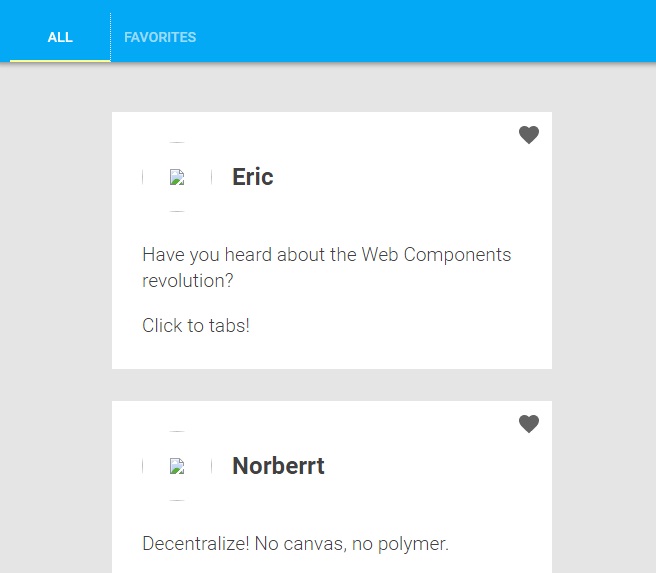Viewport: 656px width, 573px height.
Task: Click Norberrt's avatar image
Action: [177, 466]
